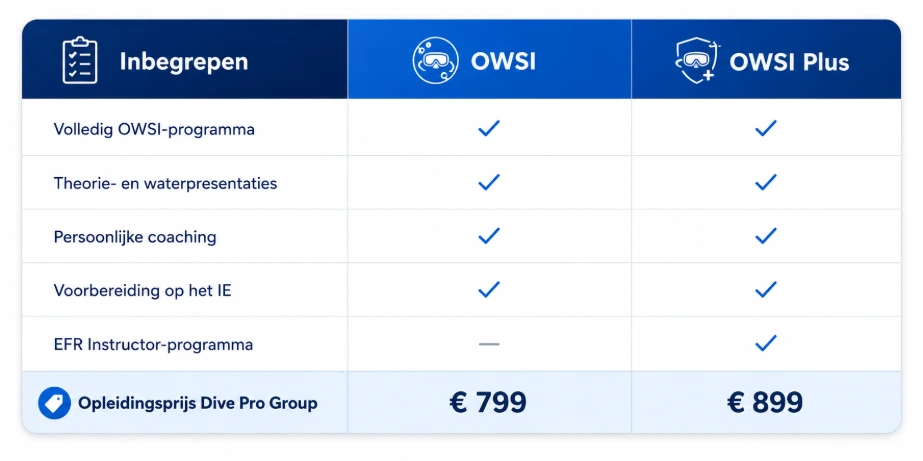923x461 pixels.
Task: Click the shield mask icon beside OWSI Plus
Action: point(698,60)
